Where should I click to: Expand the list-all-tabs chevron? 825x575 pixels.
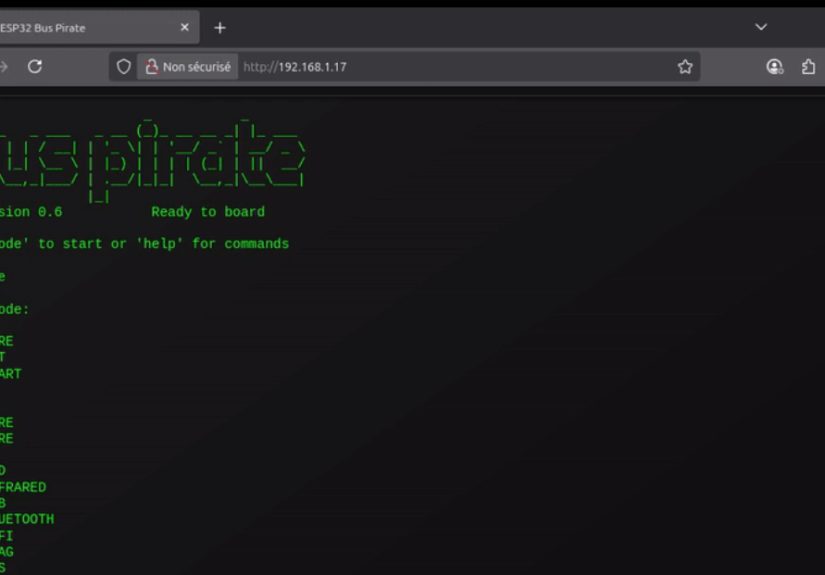(x=761, y=27)
